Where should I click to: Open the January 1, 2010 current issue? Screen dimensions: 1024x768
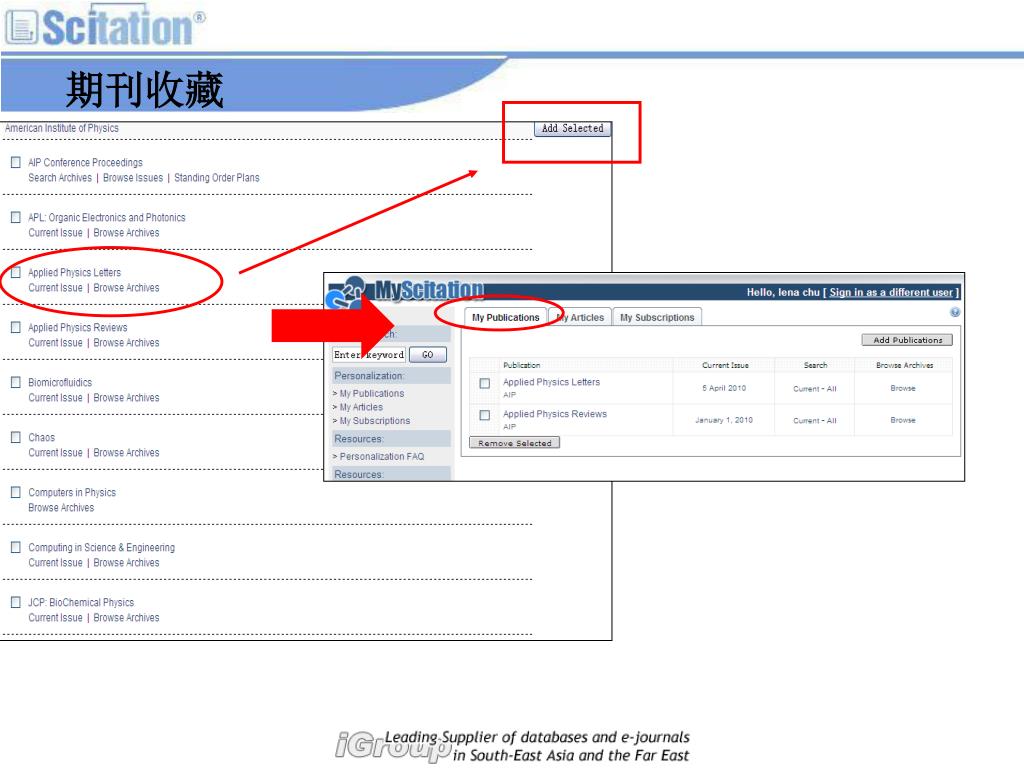point(724,420)
